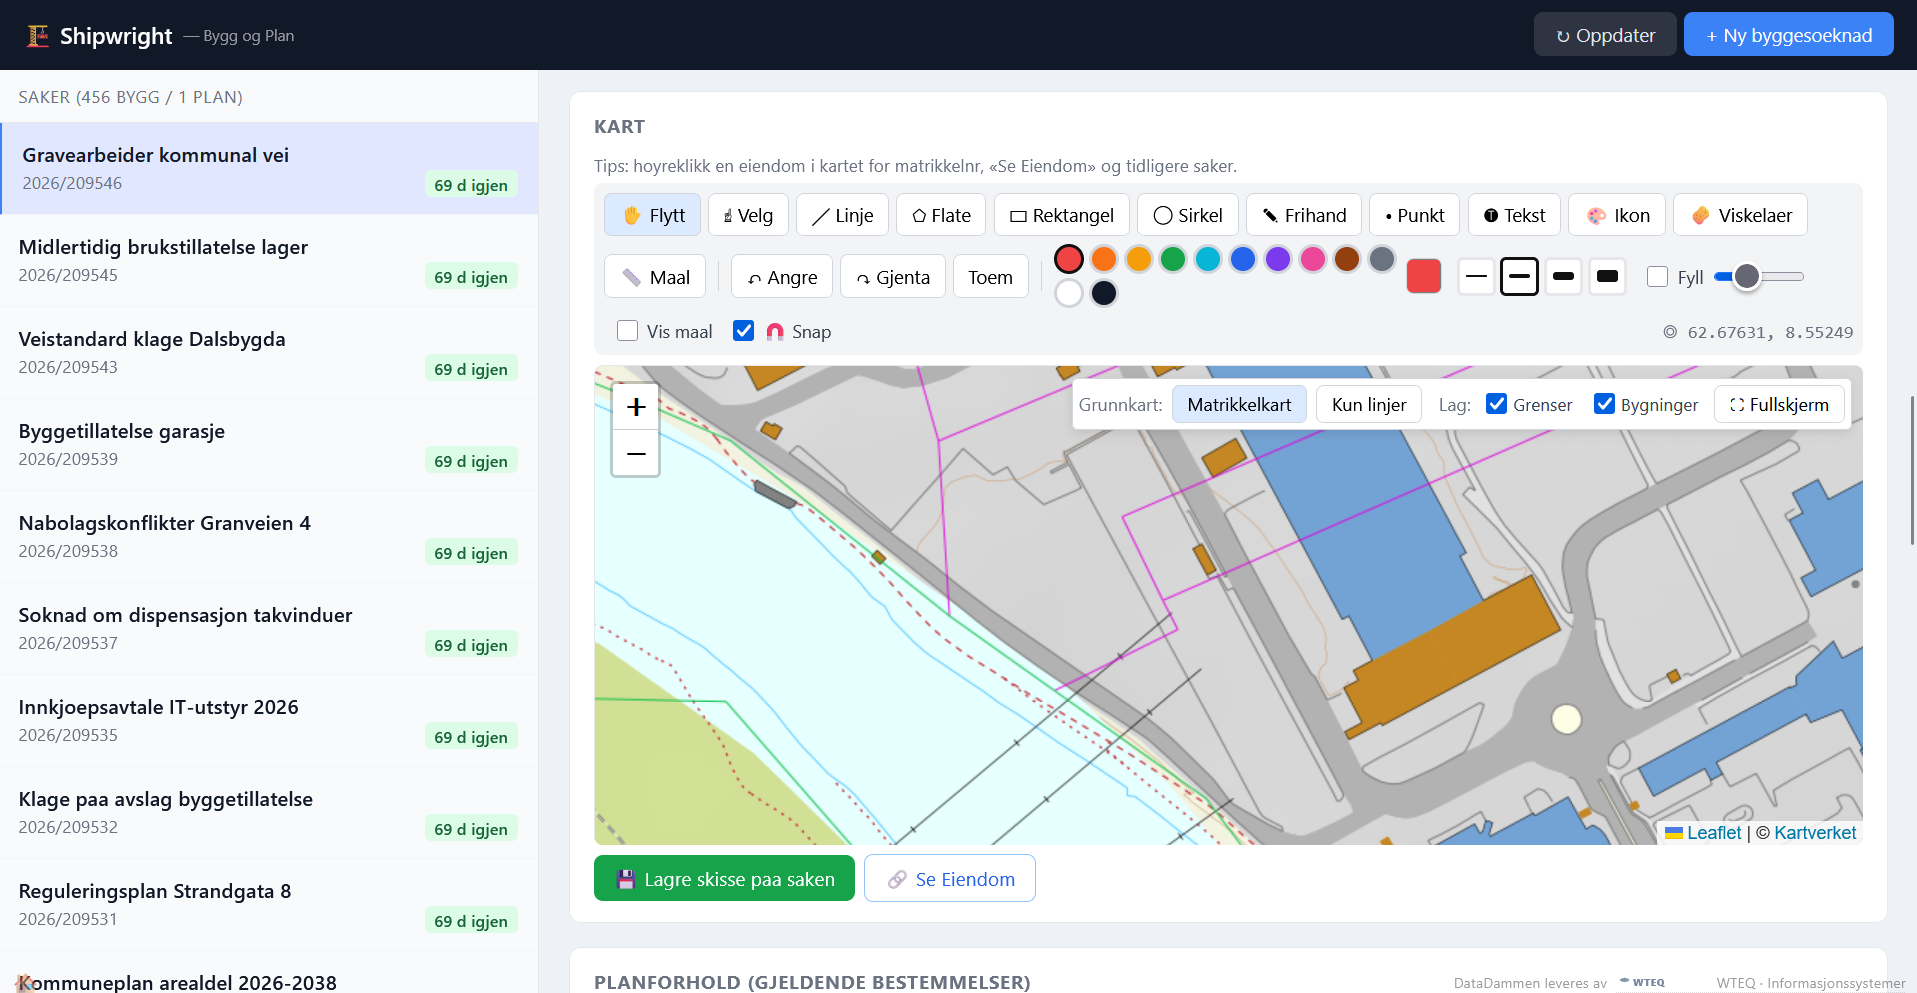Select the Viskelaer eraser tool
The image size is (1917, 993).
click(1740, 215)
